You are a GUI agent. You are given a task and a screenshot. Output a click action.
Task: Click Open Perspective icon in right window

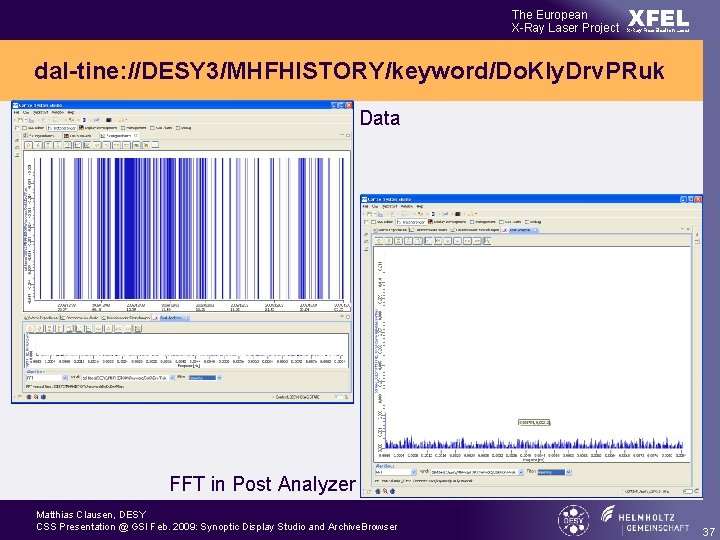pos(365,222)
